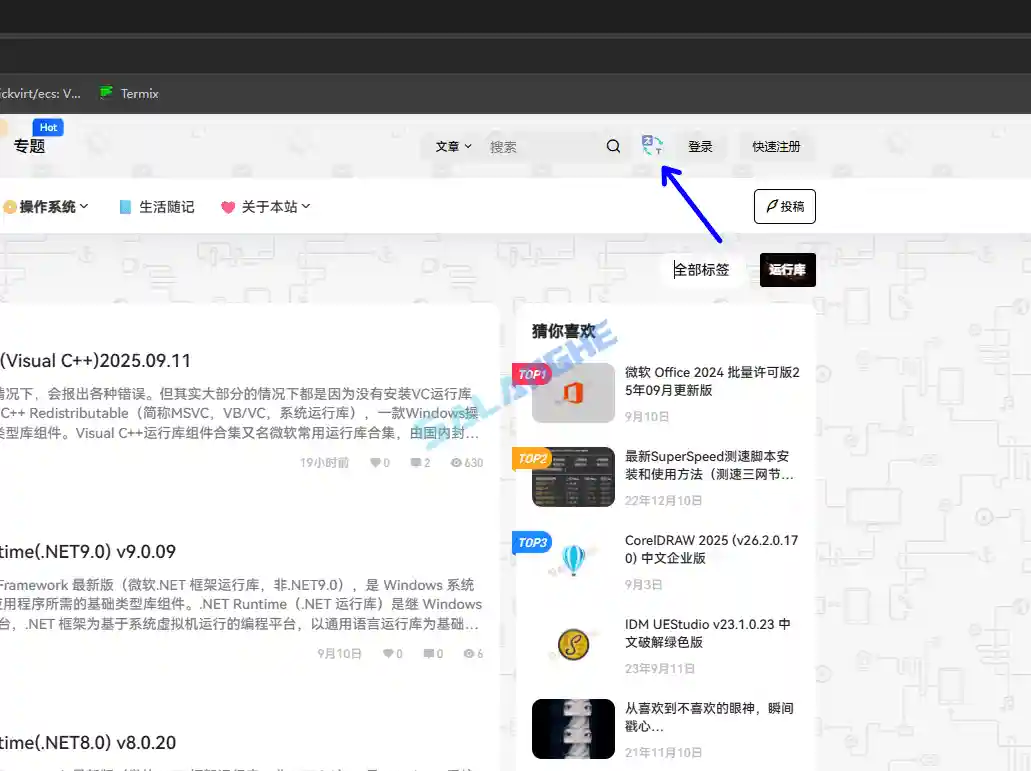Viewport: 1031px width, 771px height.
Task: Click the orange circle icon beside 操作系统
Action: coord(8,206)
